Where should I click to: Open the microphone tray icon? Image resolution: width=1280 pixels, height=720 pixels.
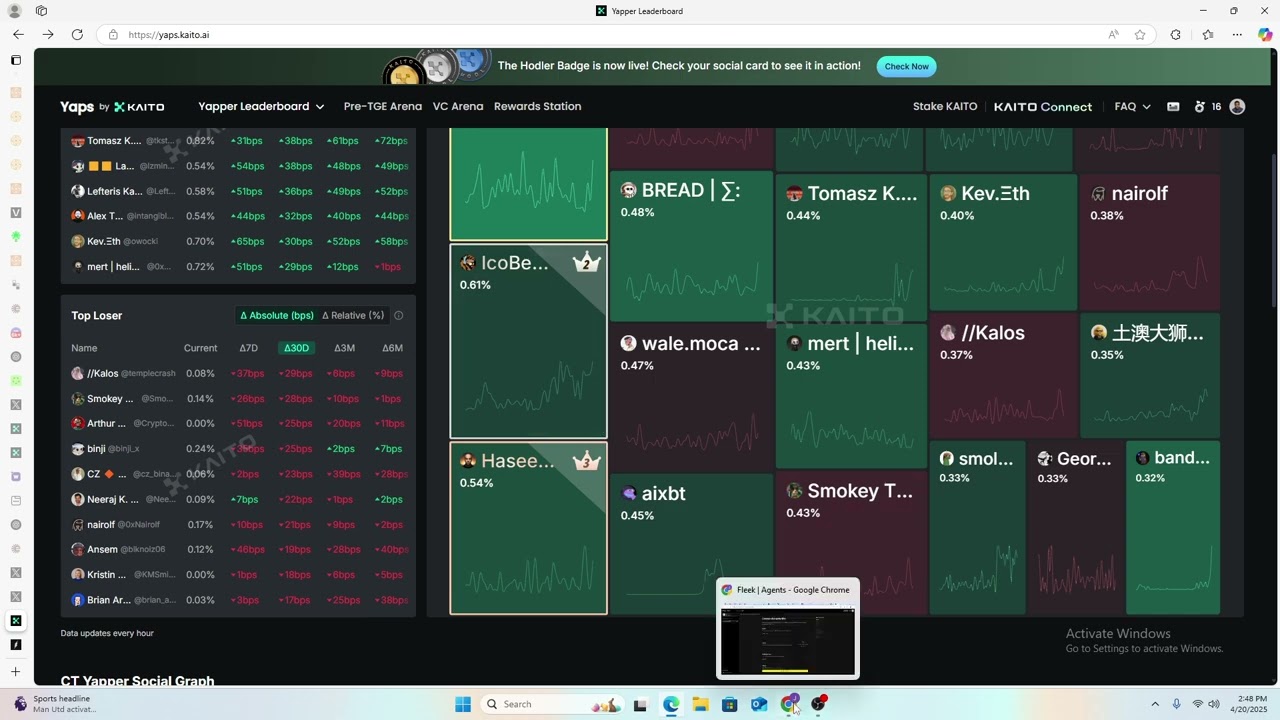click(1176, 704)
